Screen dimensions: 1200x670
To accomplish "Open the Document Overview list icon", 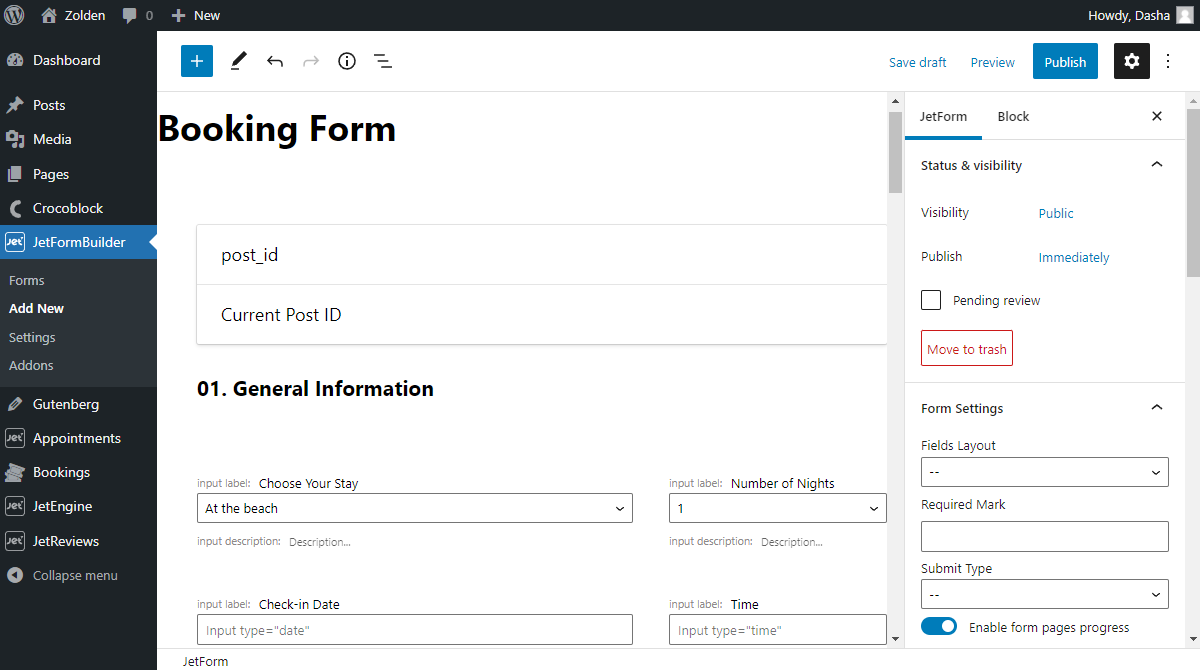I will coord(382,61).
